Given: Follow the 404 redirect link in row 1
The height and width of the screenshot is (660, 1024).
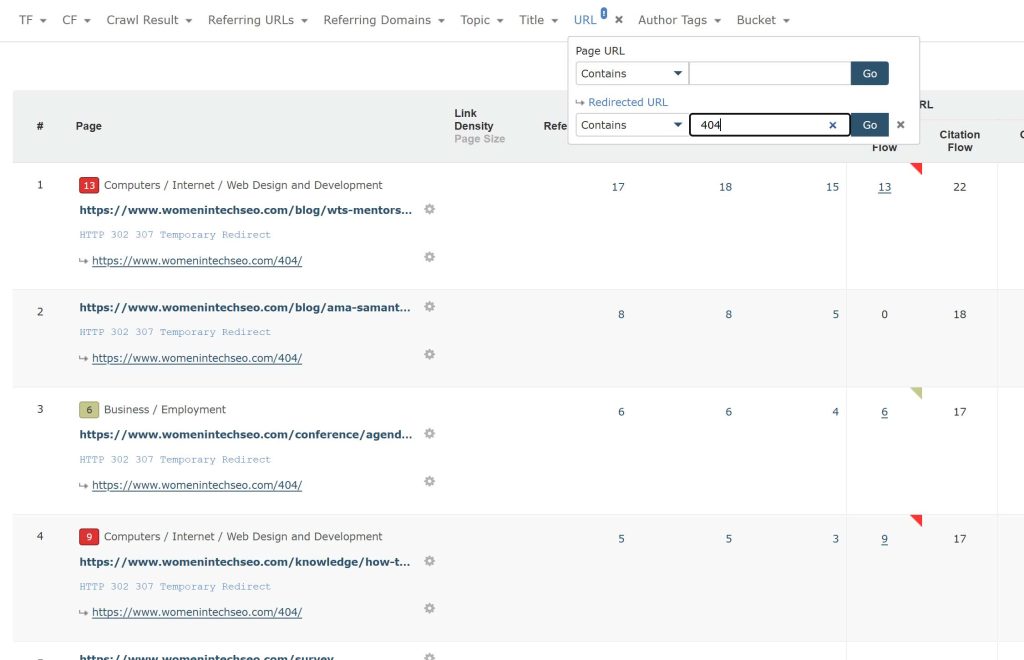Looking at the screenshot, I should pos(197,260).
